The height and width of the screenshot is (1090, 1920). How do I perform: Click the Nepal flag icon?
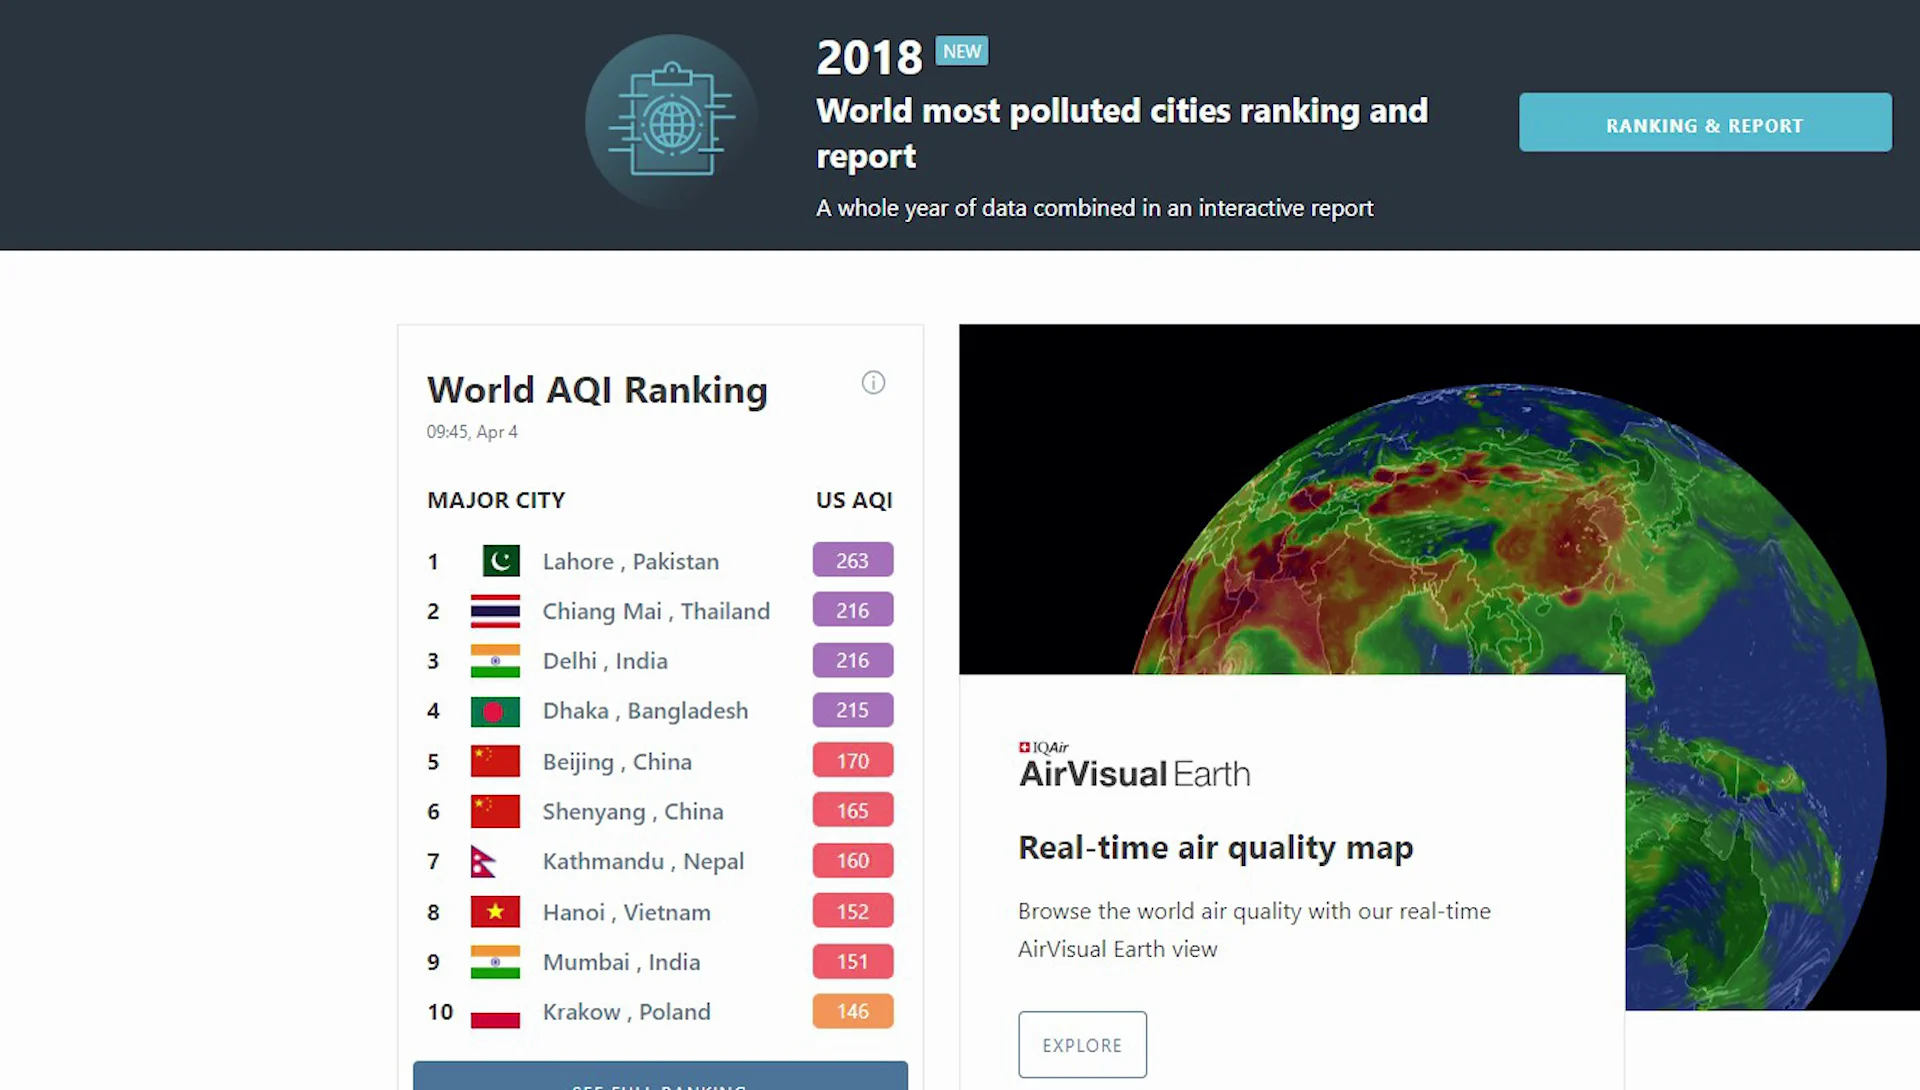pos(483,862)
